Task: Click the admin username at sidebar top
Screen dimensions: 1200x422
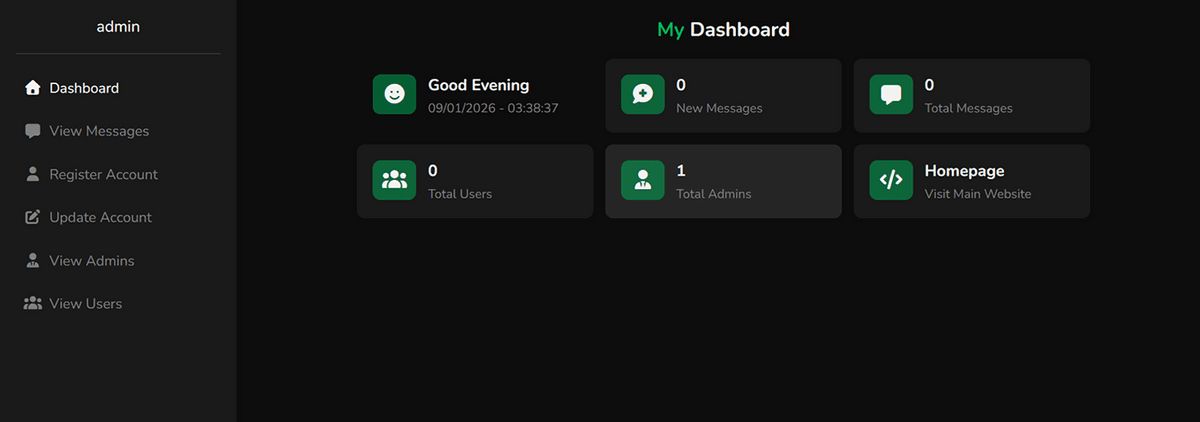Action: [x=118, y=27]
